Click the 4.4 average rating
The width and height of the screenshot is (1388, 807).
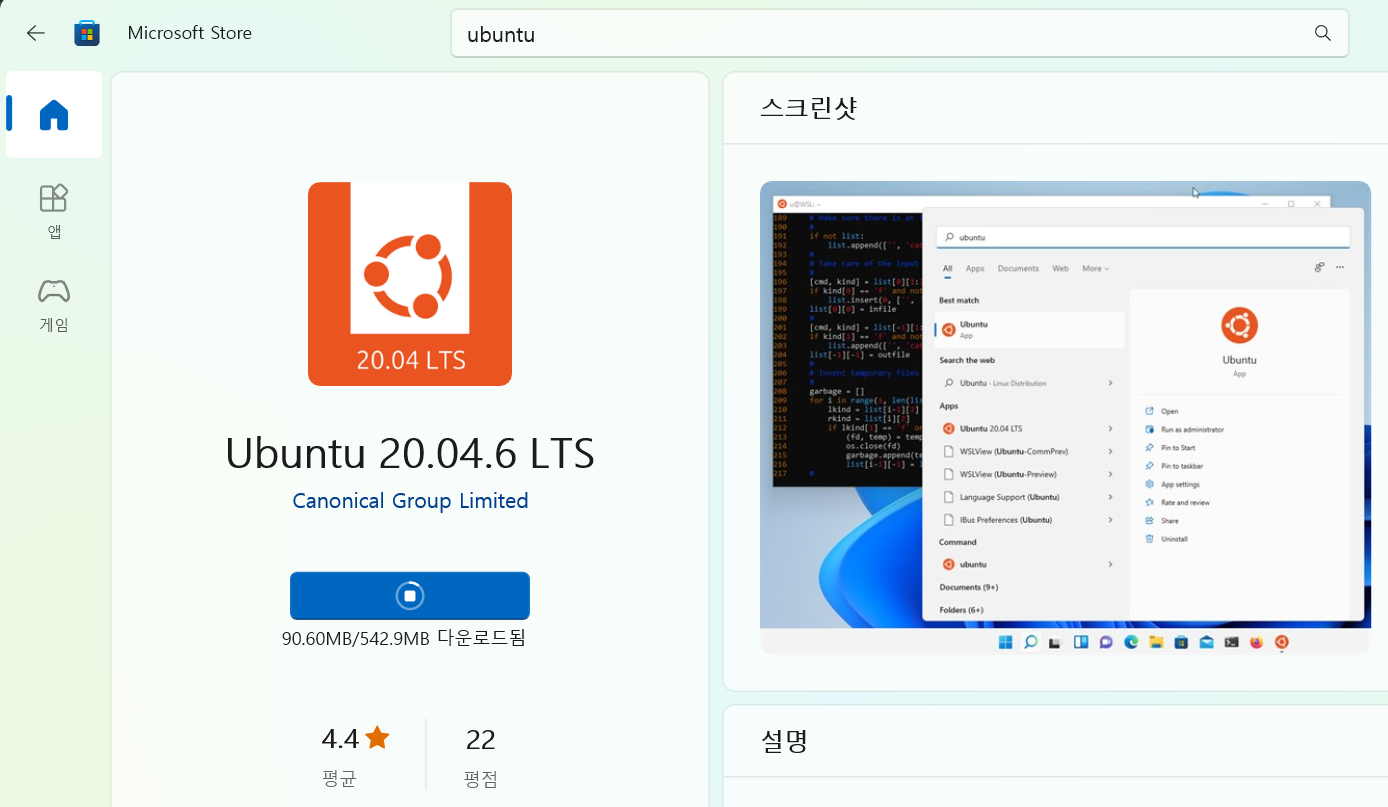coord(340,739)
